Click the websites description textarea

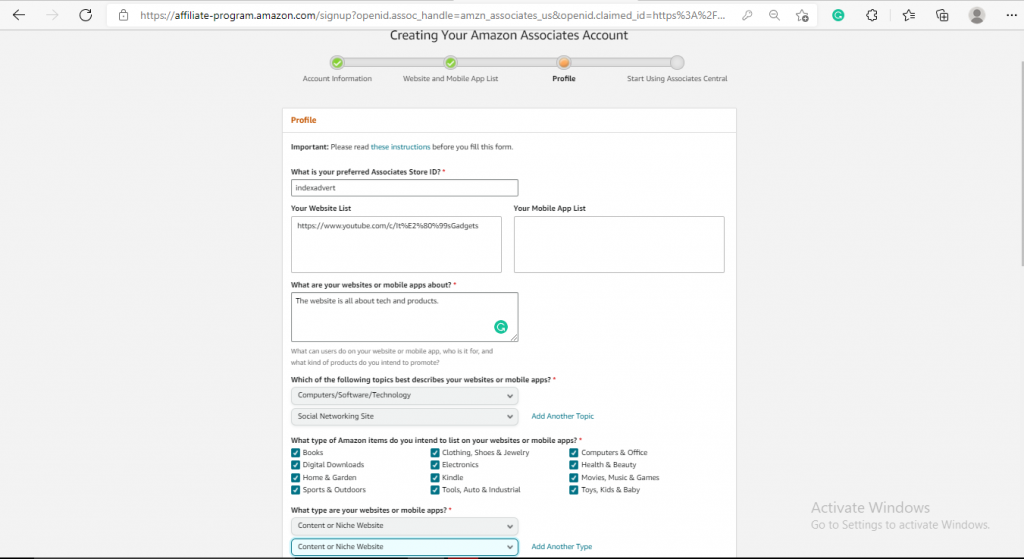[x=404, y=317]
